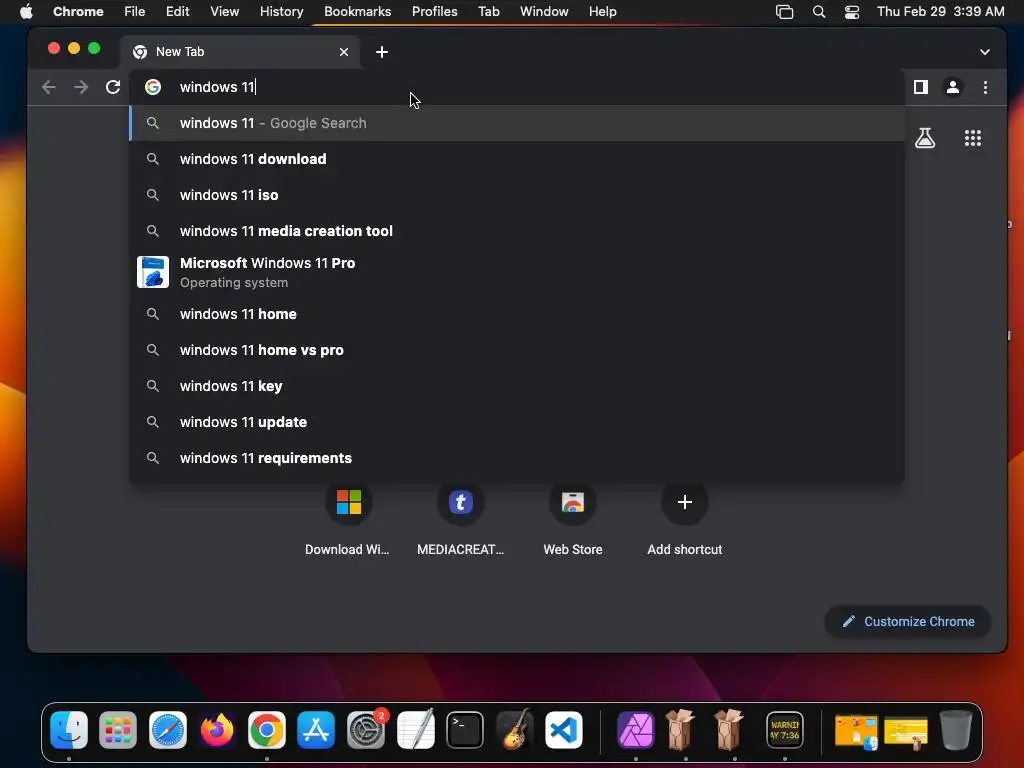Screen dimensions: 1024x768
Task: Expand the tab search chevron
Action: coord(985,52)
